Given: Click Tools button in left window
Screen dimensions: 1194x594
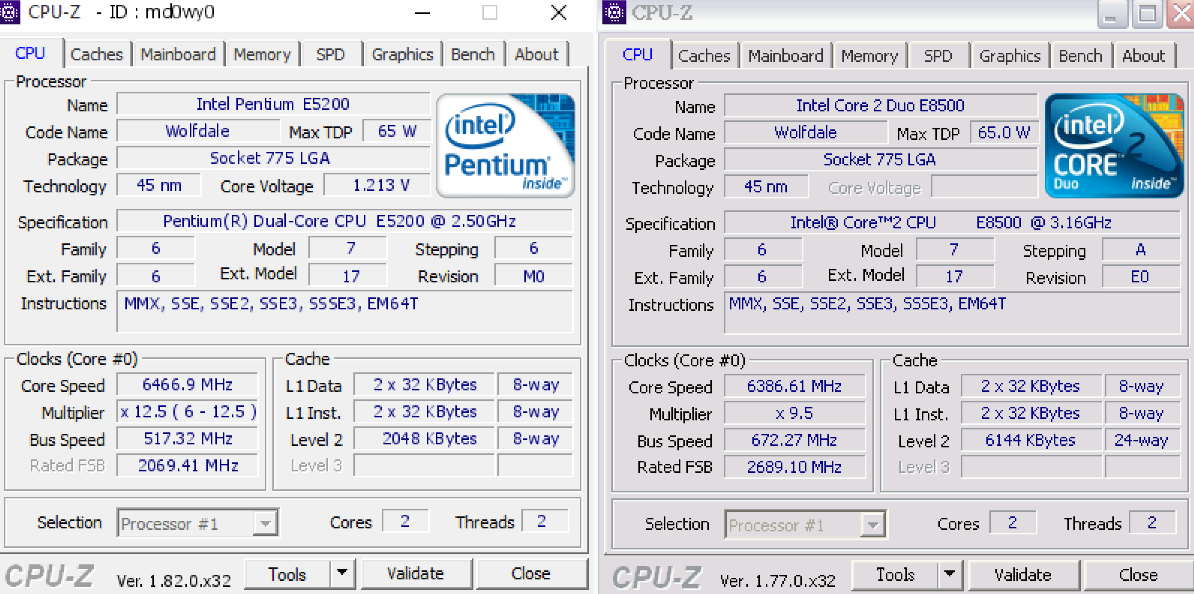Looking at the screenshot, I should [287, 574].
